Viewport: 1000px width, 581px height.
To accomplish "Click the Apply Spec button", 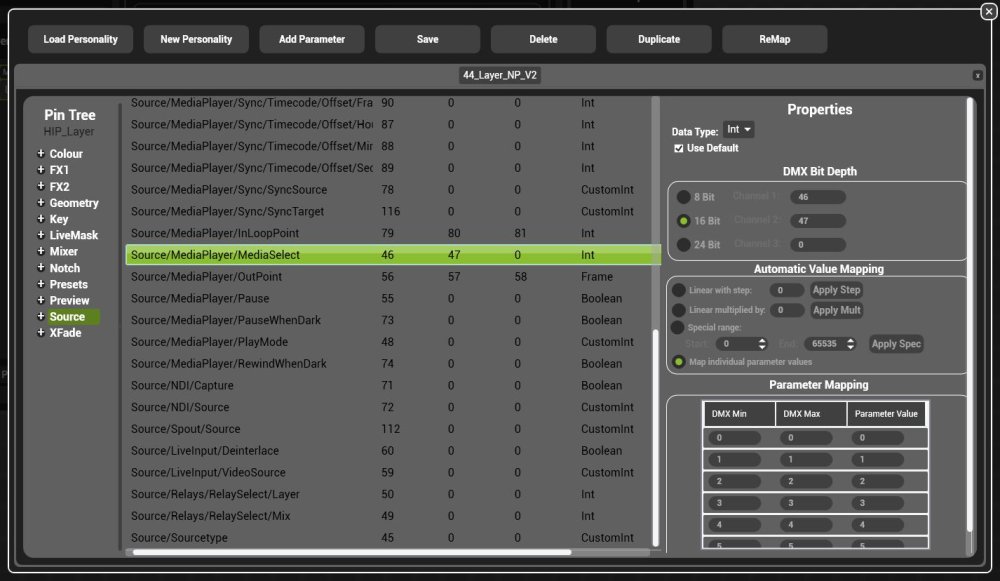I will (896, 344).
